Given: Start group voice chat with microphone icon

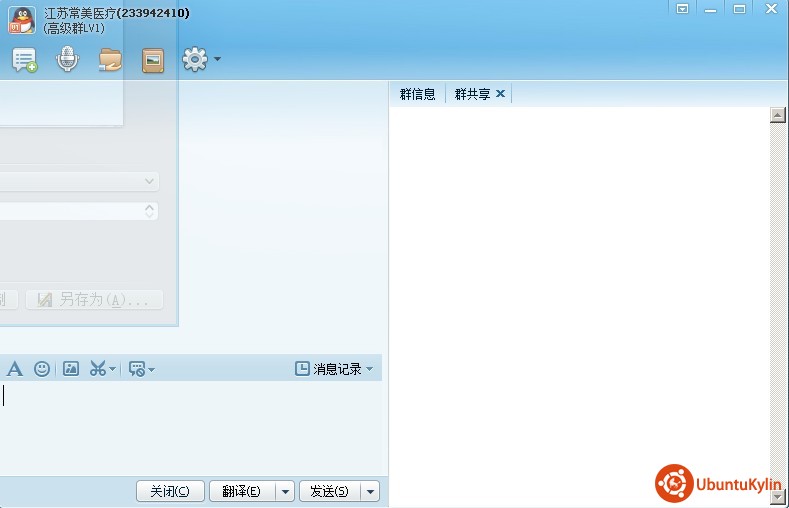Looking at the screenshot, I should (x=67, y=60).
